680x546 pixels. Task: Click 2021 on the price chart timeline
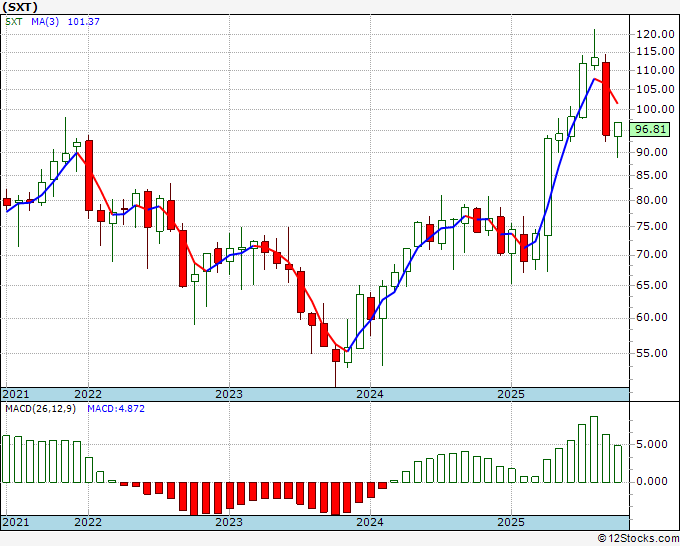pyautogui.click(x=16, y=394)
